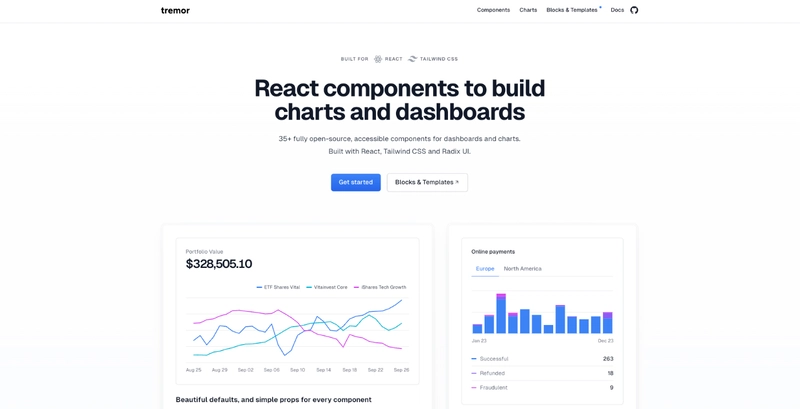800x409 pixels.
Task: Switch to the North America tab
Action: 522,269
